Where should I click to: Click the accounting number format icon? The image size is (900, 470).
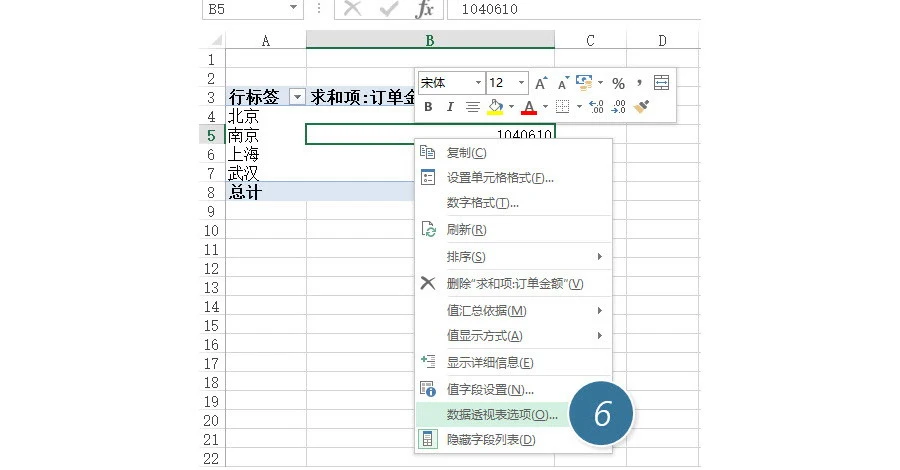coord(584,83)
